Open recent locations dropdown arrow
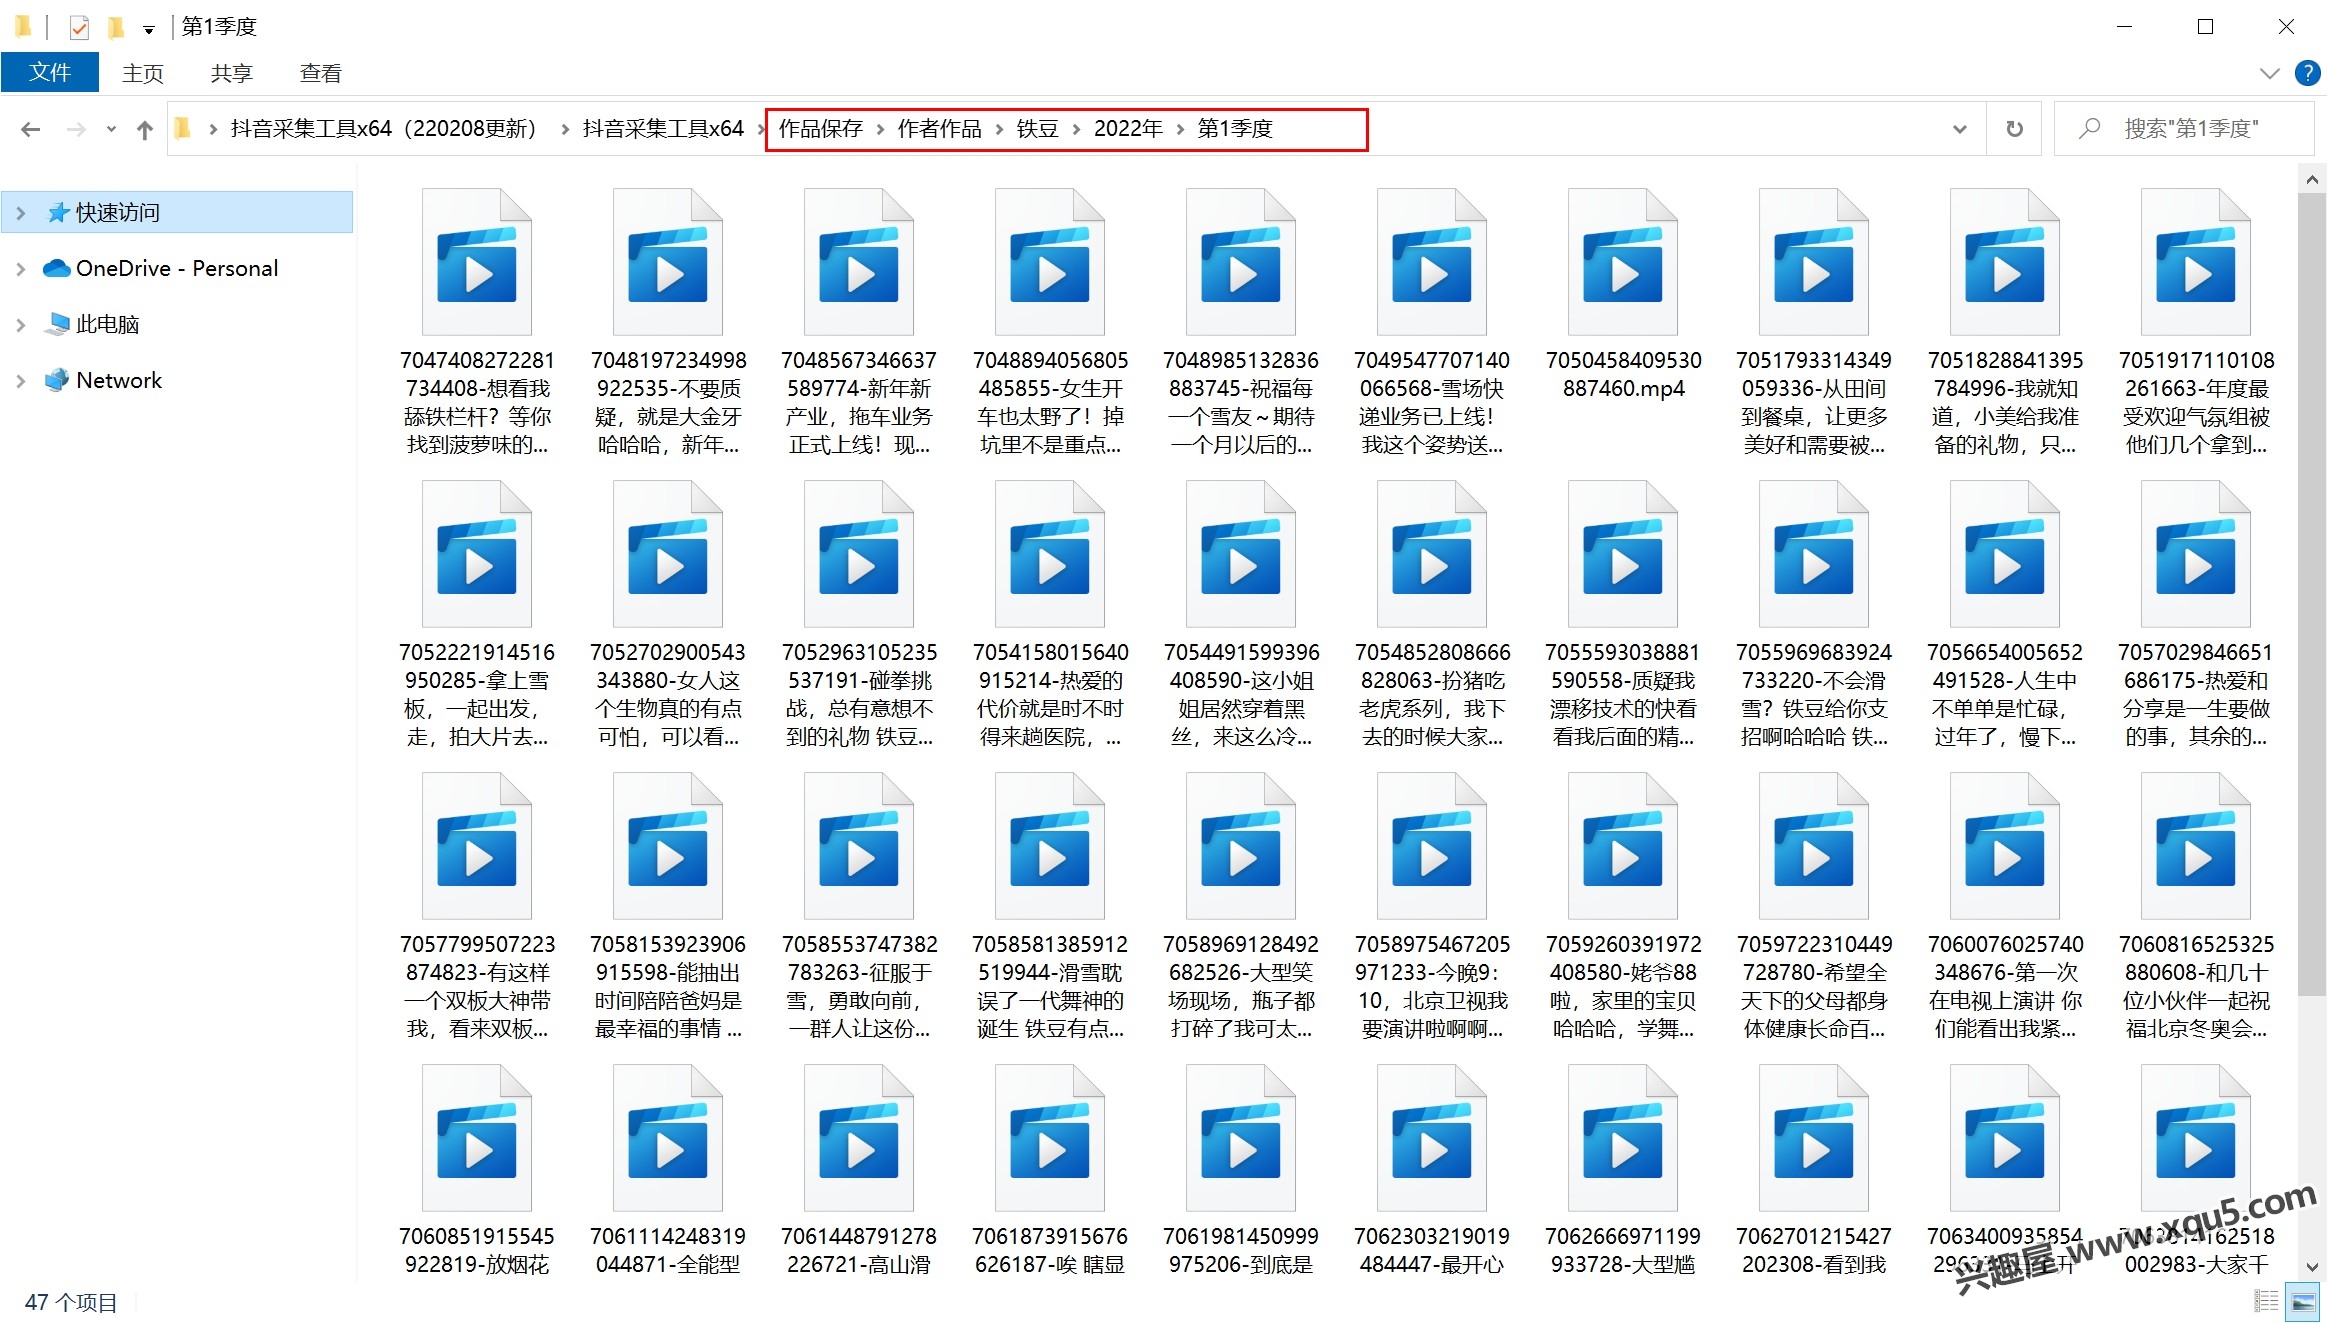 point(111,129)
